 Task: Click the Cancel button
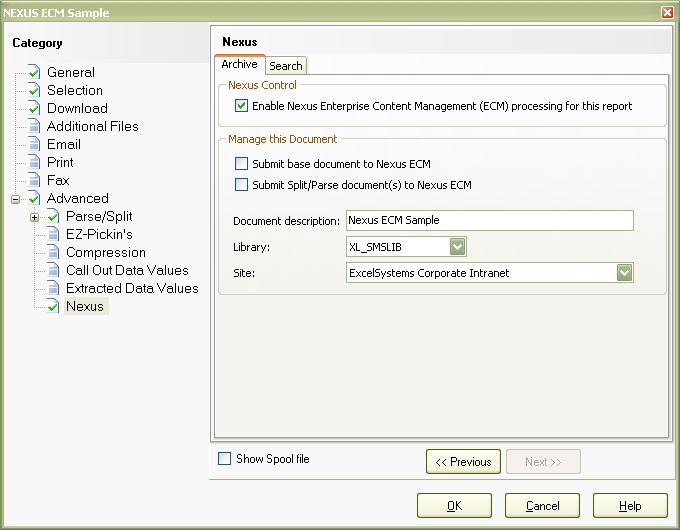(543, 506)
